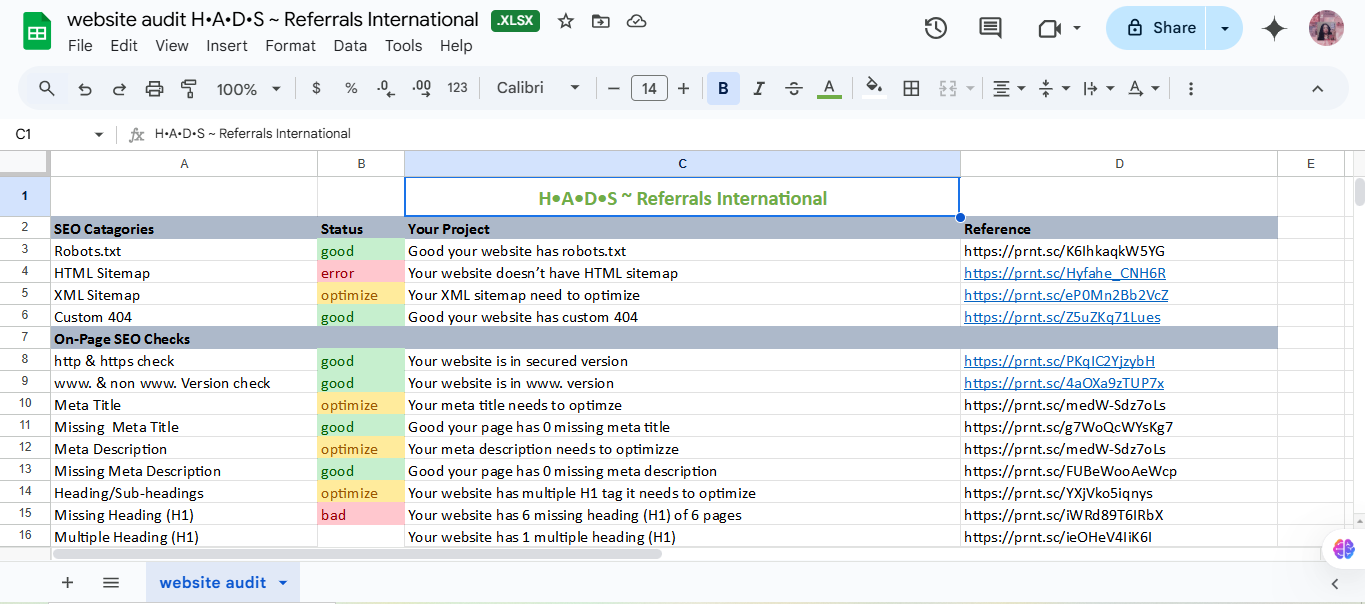Add a new sheet with the plus button

[67, 582]
